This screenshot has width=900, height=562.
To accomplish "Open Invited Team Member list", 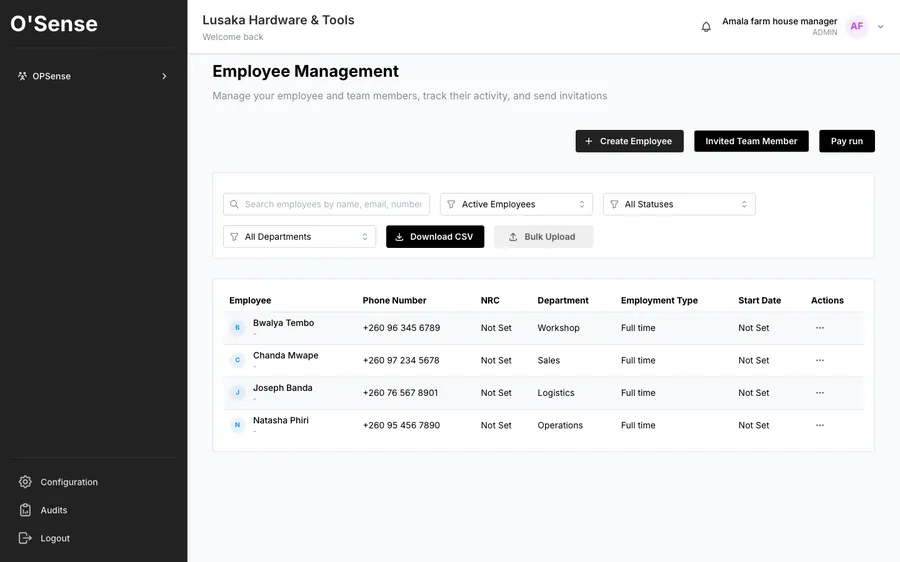I will (751, 141).
